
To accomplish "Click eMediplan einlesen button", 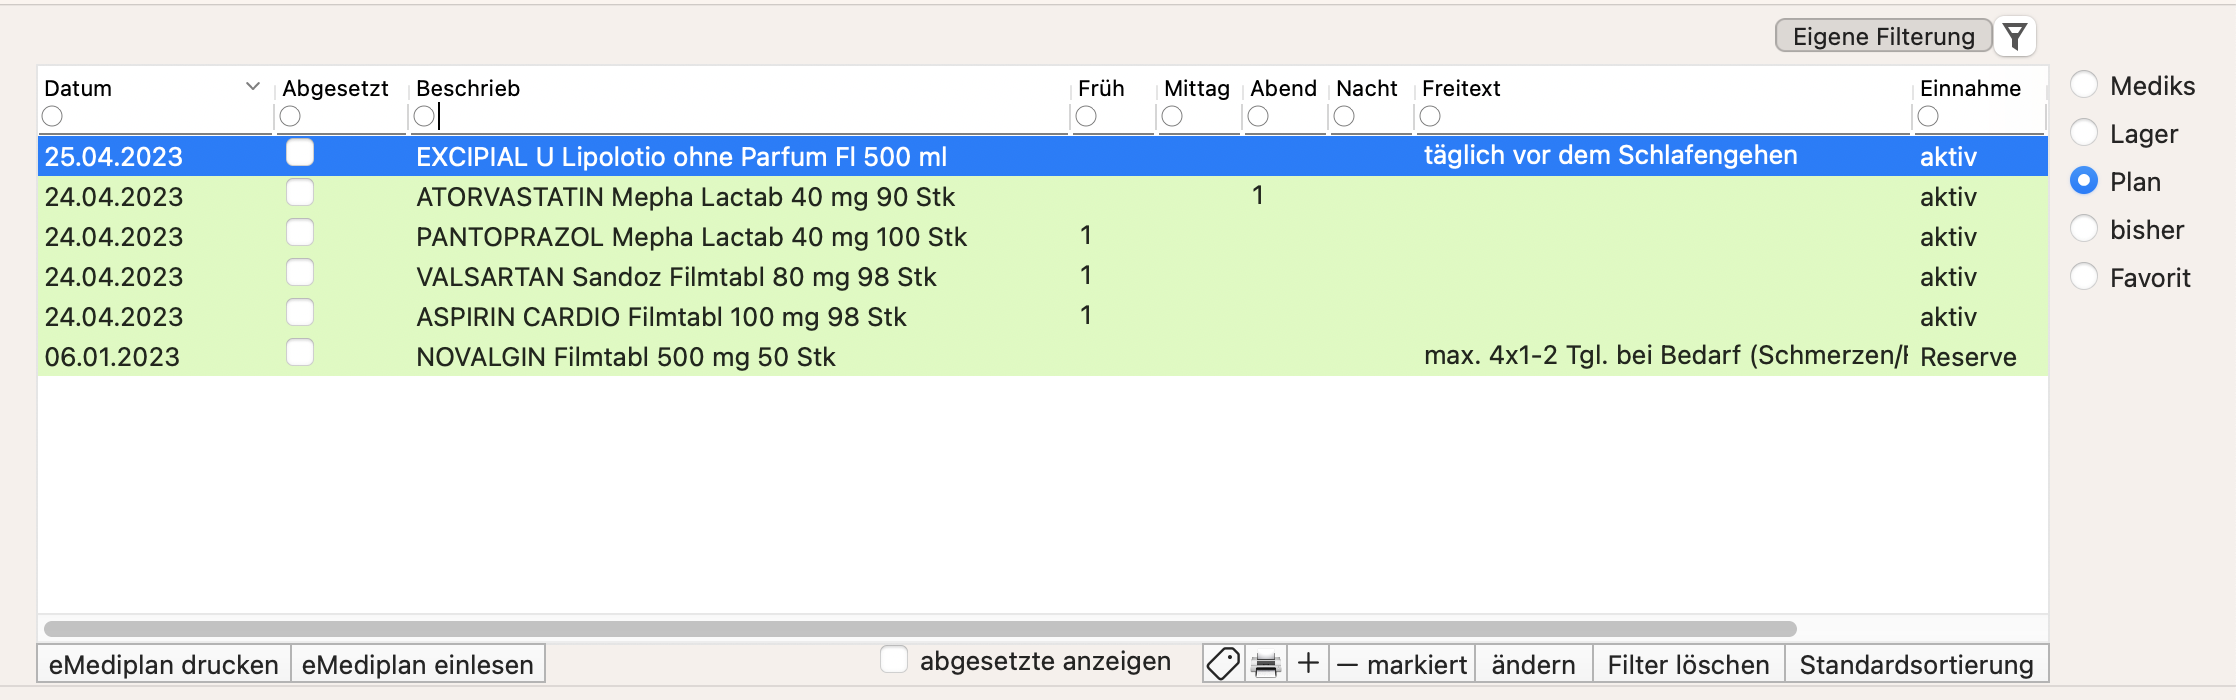I will (x=418, y=664).
